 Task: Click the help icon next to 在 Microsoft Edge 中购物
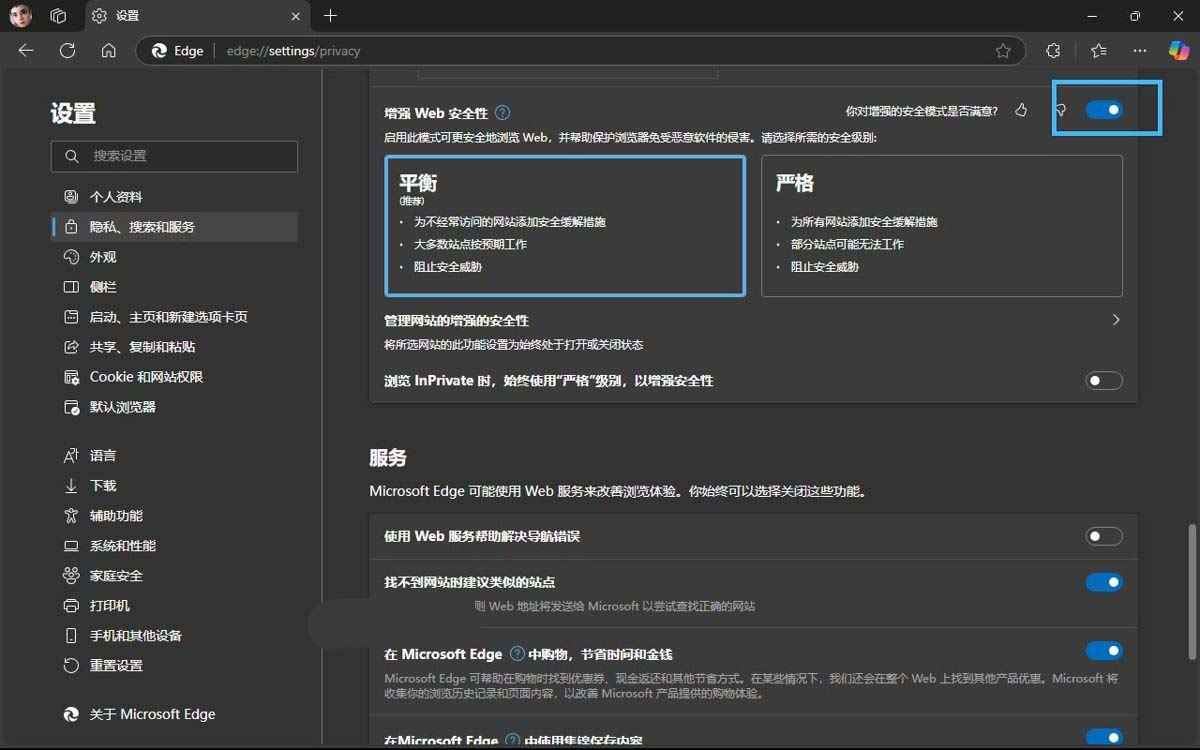(517, 654)
